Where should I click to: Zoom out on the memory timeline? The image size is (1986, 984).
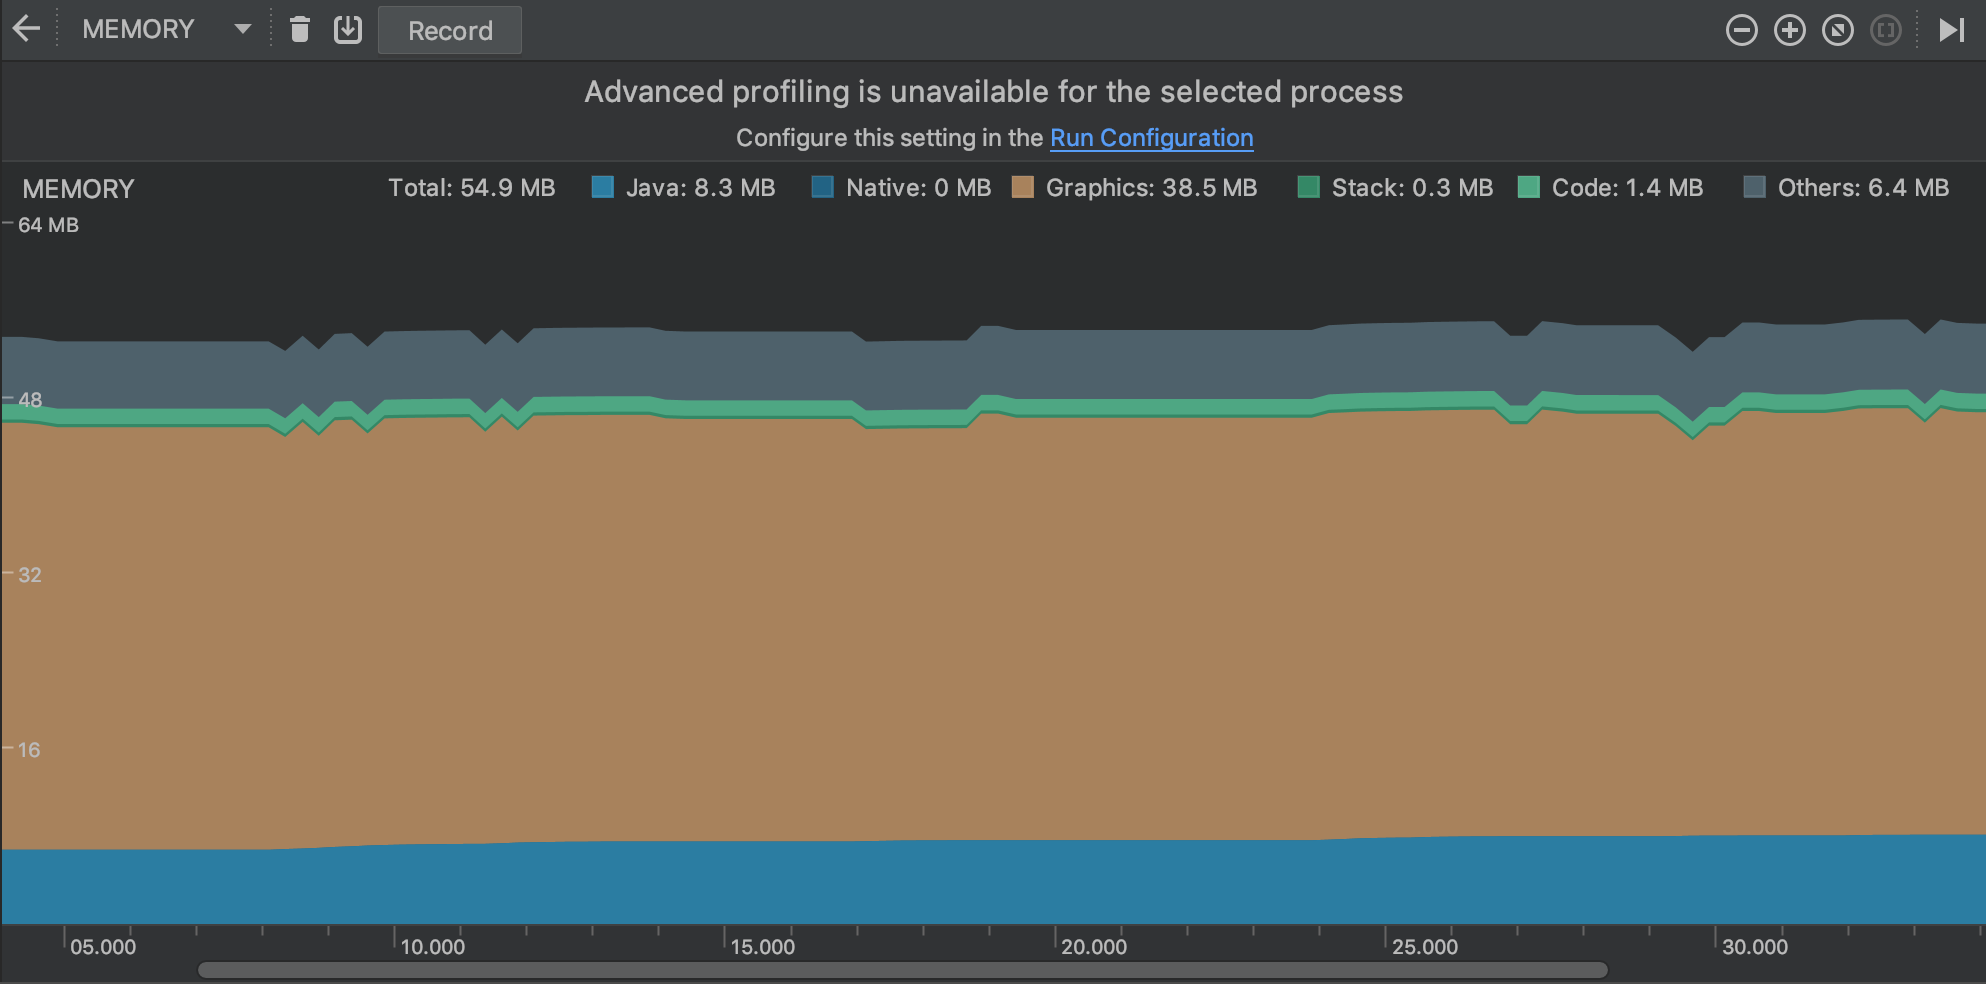pos(1741,30)
